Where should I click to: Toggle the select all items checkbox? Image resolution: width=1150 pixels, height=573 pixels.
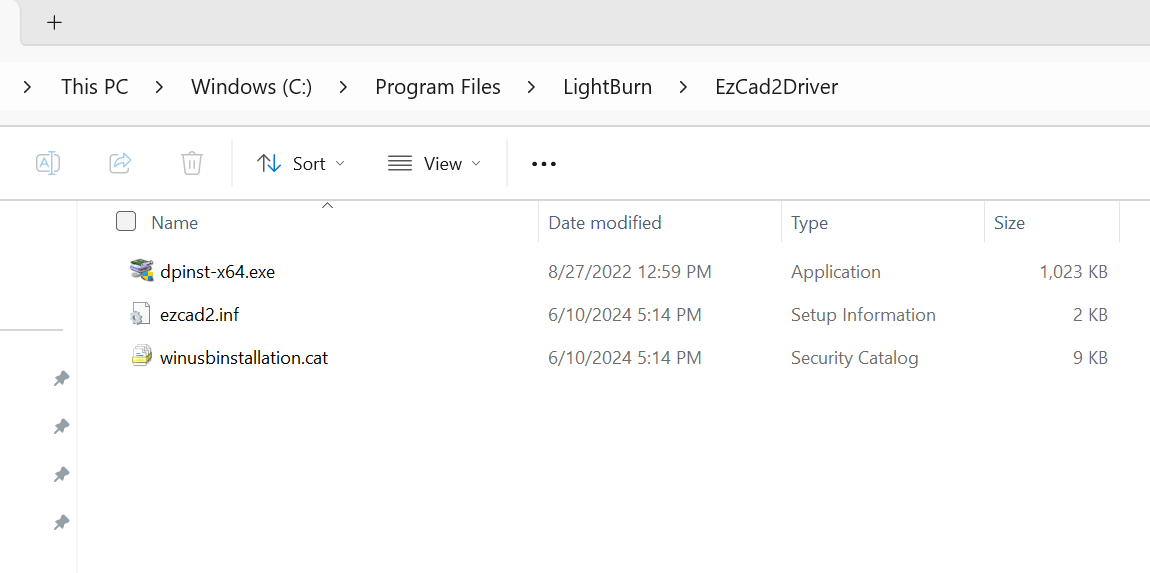[x=126, y=222]
